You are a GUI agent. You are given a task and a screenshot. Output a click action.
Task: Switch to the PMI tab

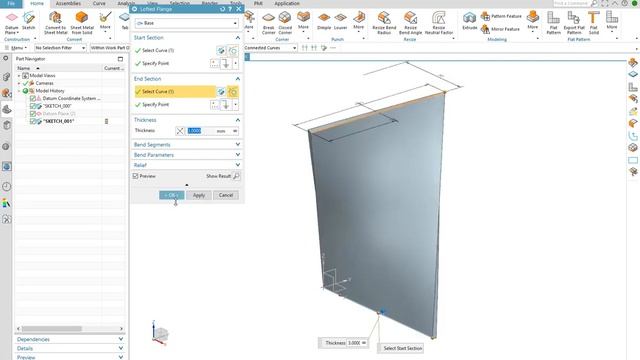click(x=258, y=3)
